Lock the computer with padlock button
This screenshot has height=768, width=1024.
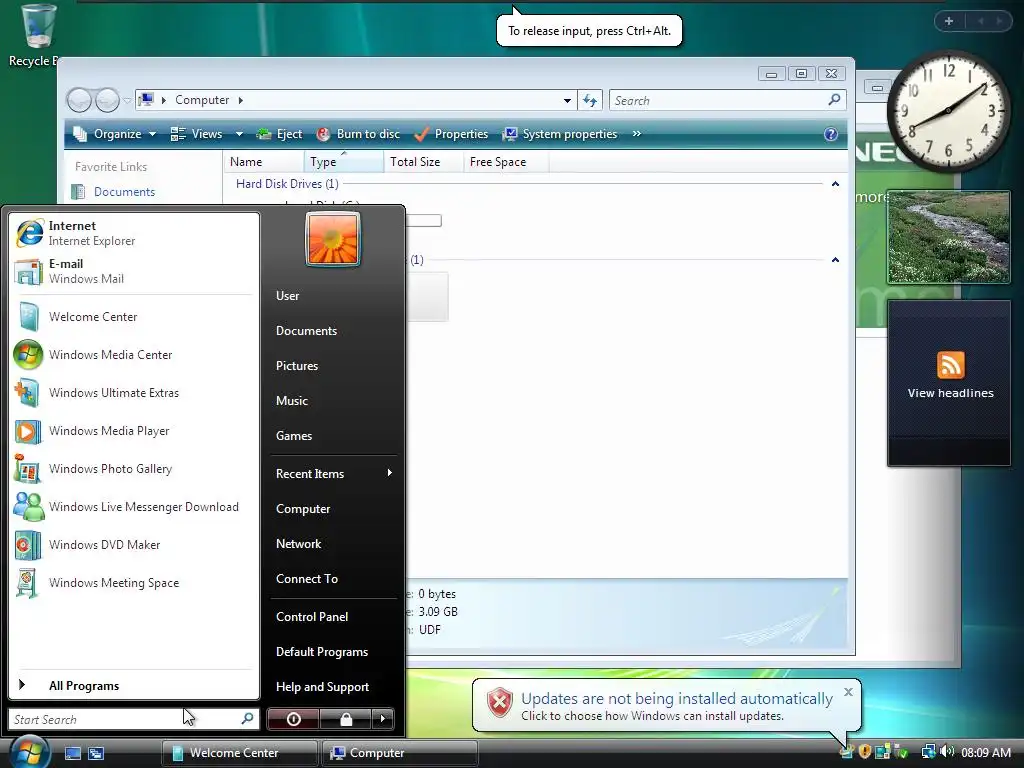345,719
